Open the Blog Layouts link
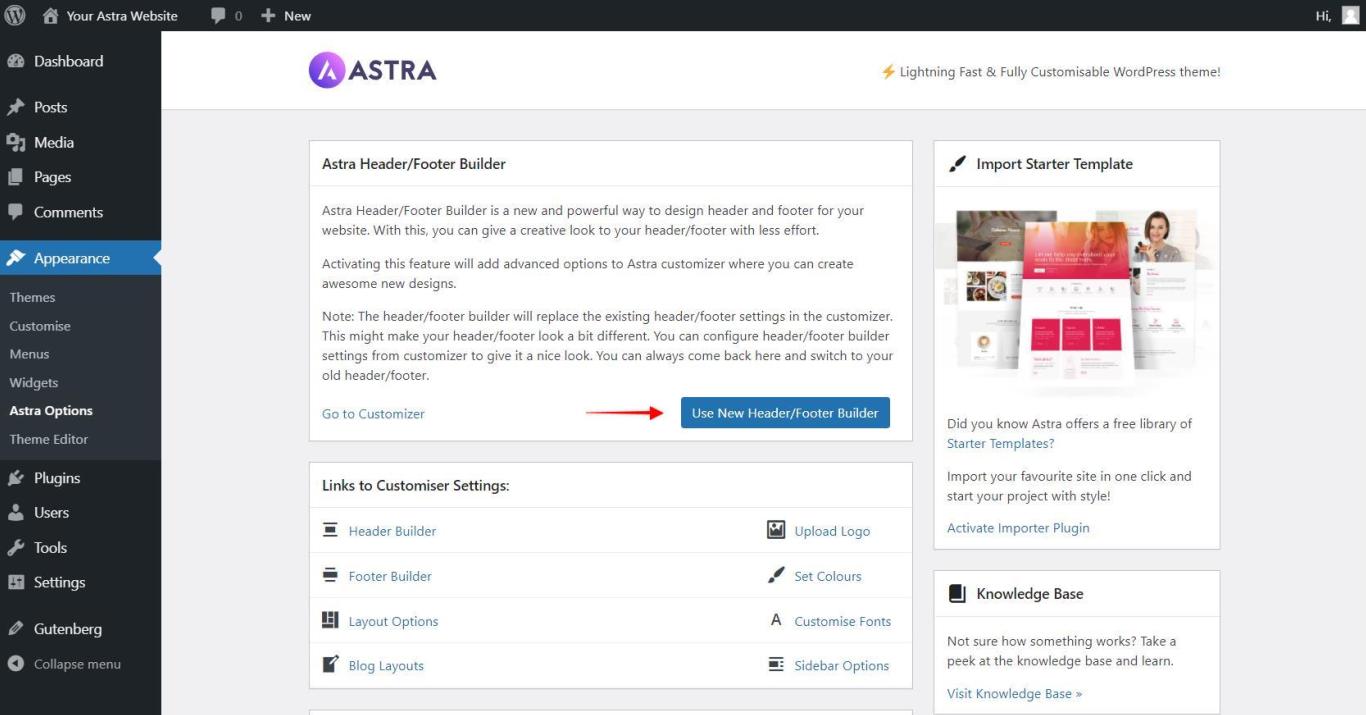Screen dimensions: 1366x715 [x=386, y=666]
